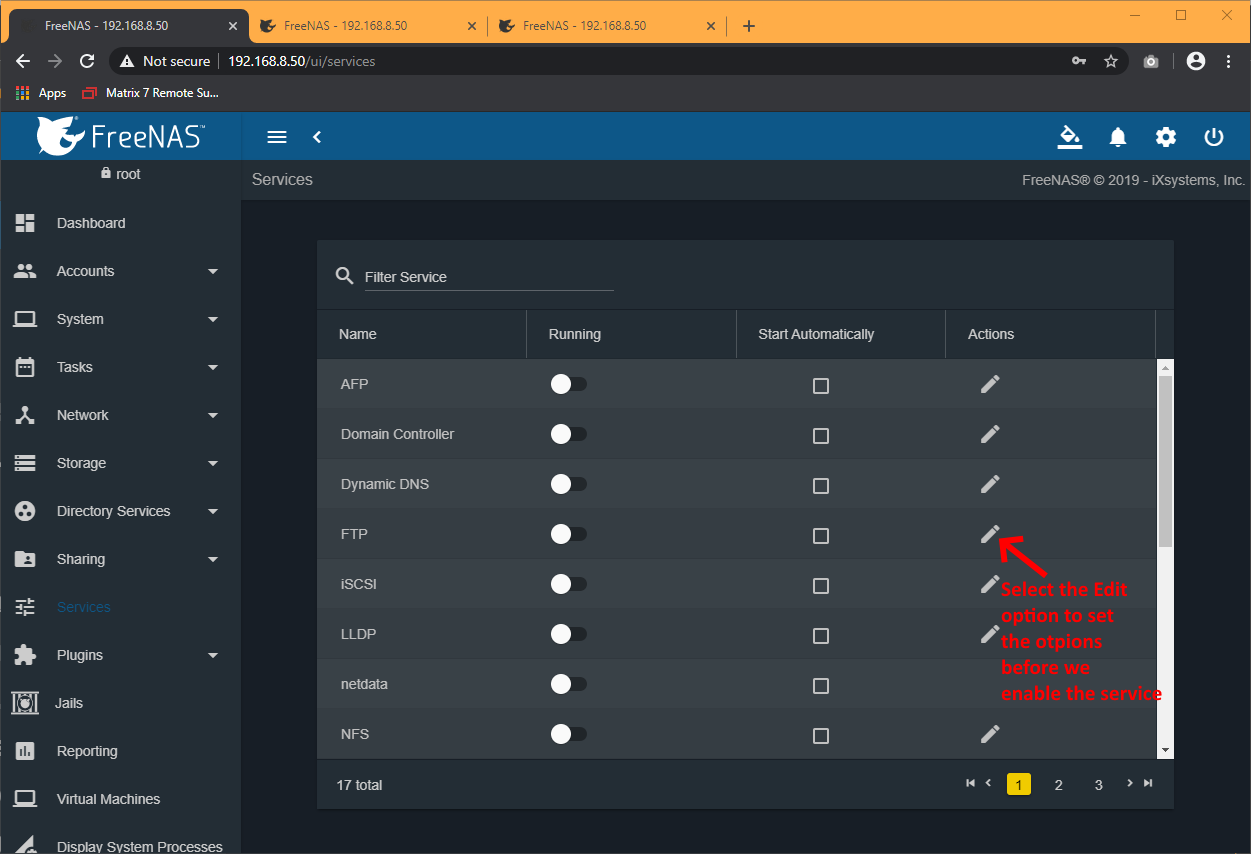Click the services table scrollbar thumb

[1165, 461]
